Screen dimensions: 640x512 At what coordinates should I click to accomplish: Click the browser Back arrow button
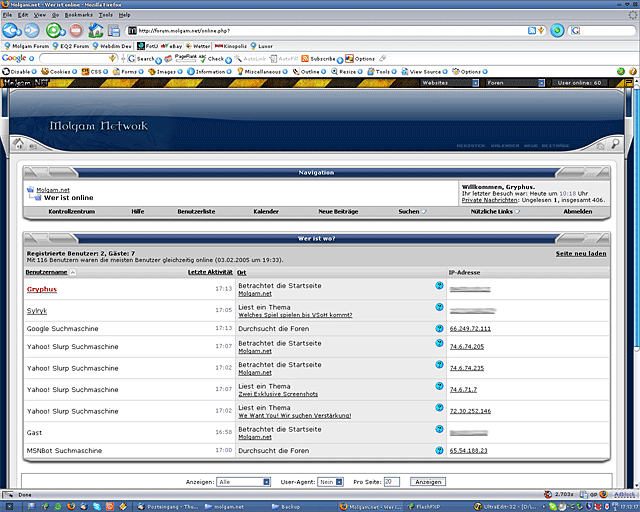11,30
